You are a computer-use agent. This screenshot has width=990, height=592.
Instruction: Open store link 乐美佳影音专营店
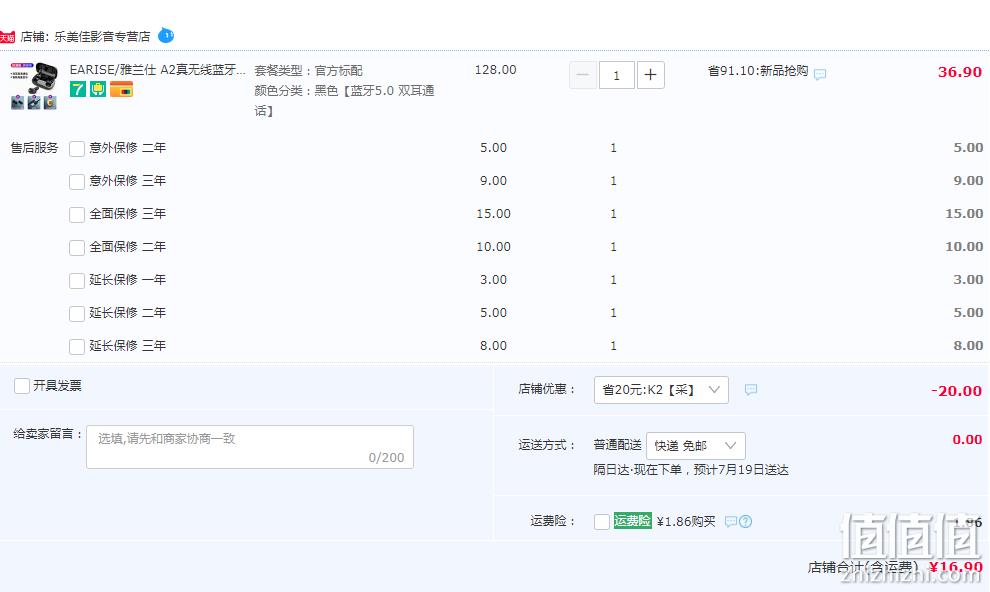click(102, 37)
